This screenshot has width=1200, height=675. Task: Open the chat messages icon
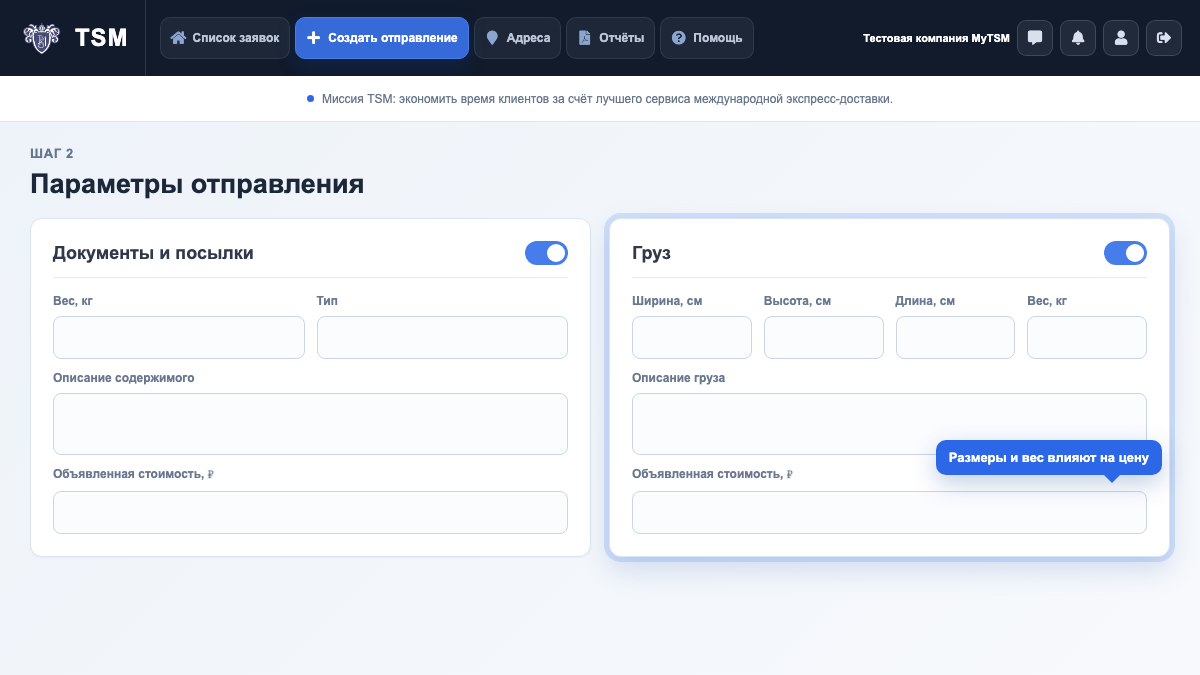[x=1035, y=38]
